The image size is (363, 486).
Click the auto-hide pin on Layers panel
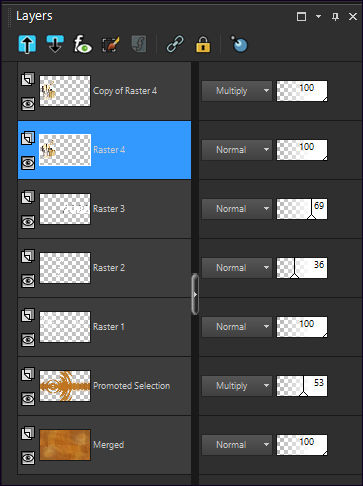pos(335,16)
